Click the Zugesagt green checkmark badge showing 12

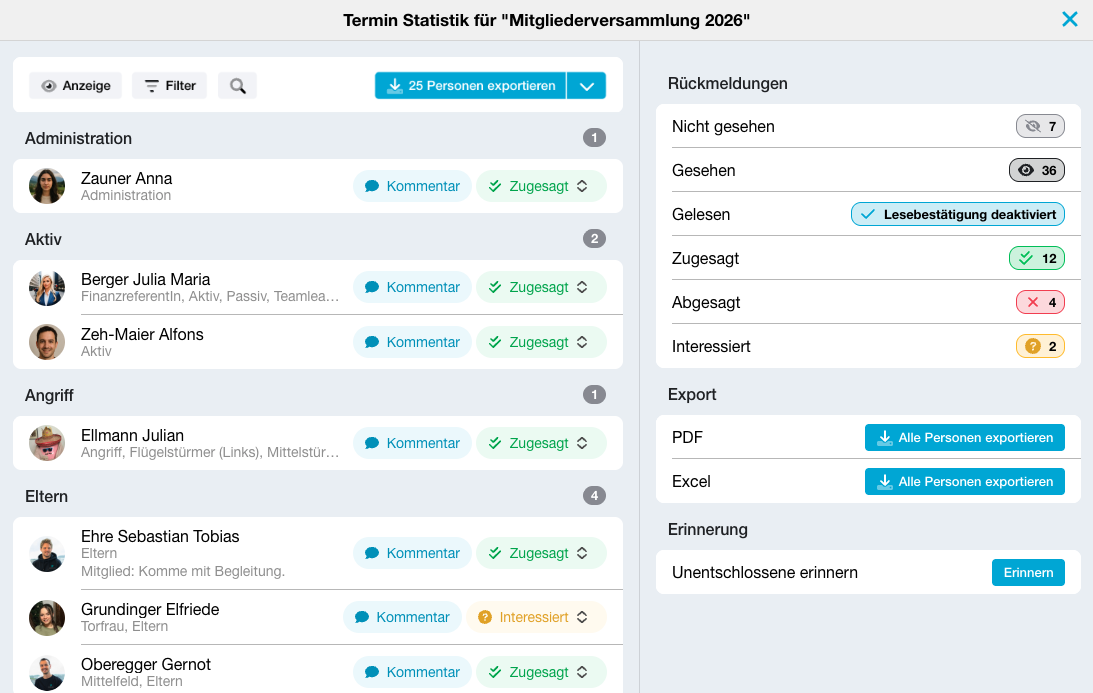pyautogui.click(x=1037, y=259)
